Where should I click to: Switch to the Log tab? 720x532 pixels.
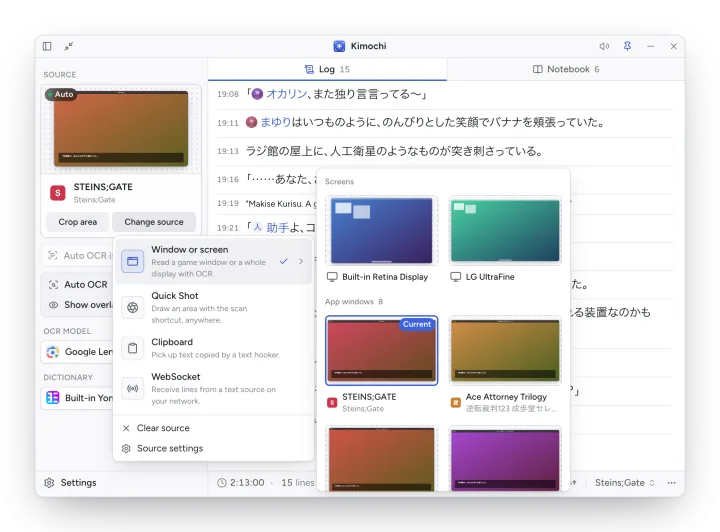coord(327,69)
